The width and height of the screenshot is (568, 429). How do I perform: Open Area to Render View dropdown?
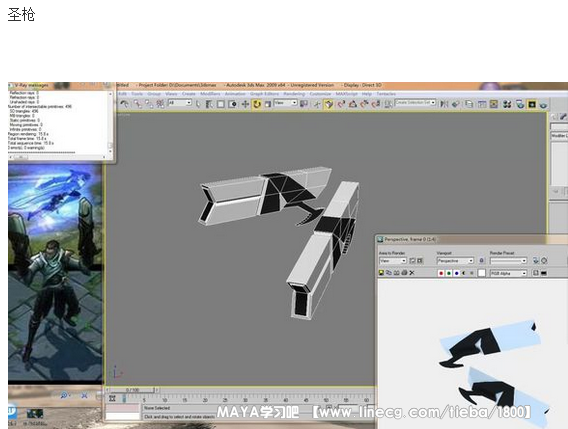point(393,261)
